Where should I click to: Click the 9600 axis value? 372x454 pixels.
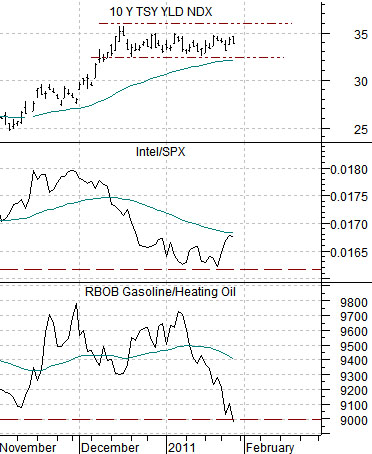click(x=354, y=332)
